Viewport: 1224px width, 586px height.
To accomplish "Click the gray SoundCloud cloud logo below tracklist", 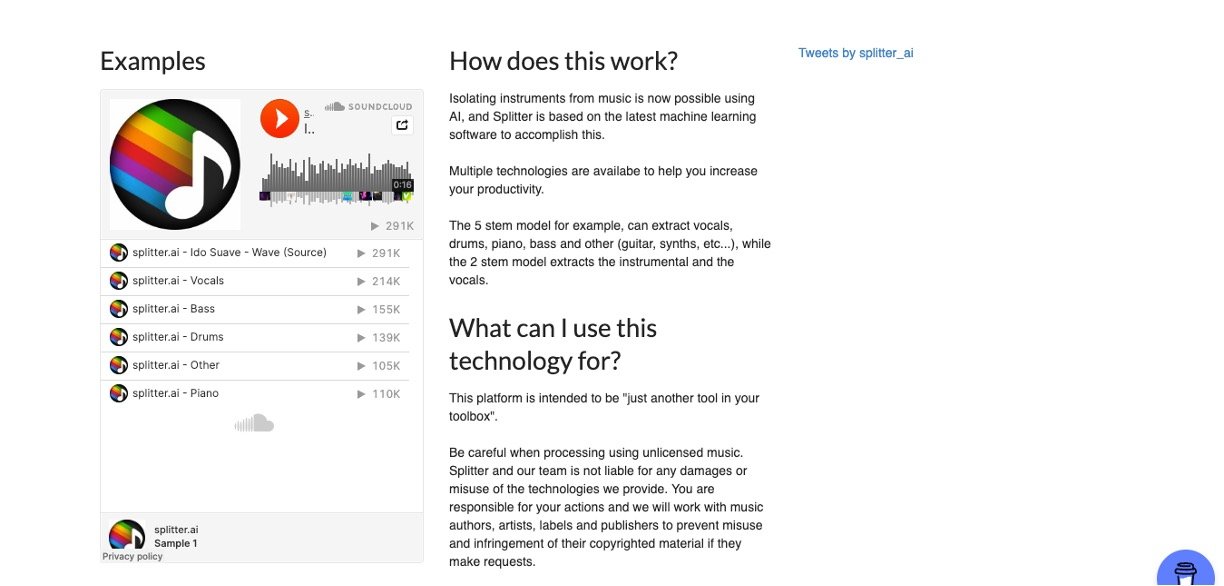I will point(254,424).
